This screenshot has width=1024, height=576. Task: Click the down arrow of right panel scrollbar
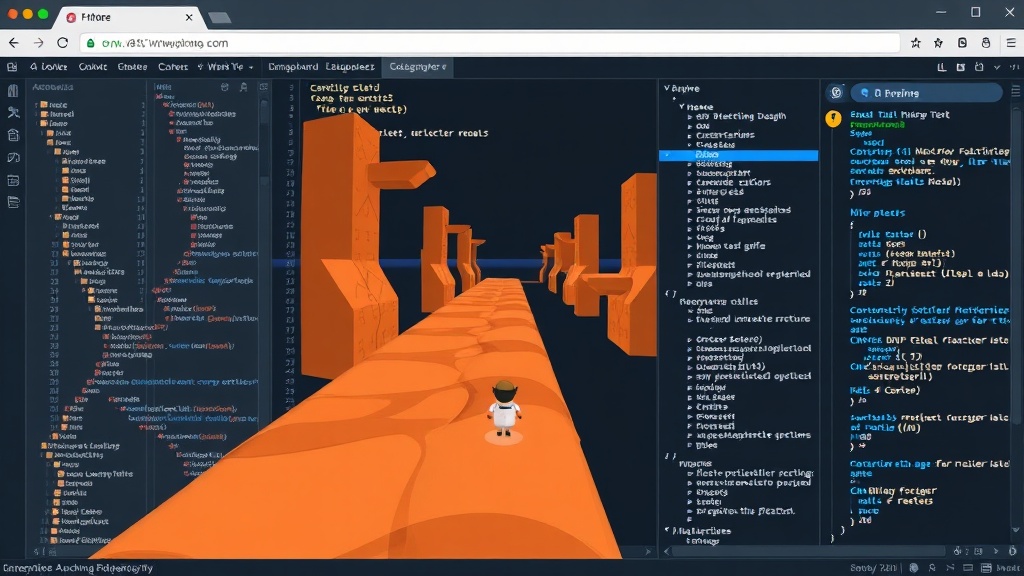pyautogui.click(x=1016, y=530)
